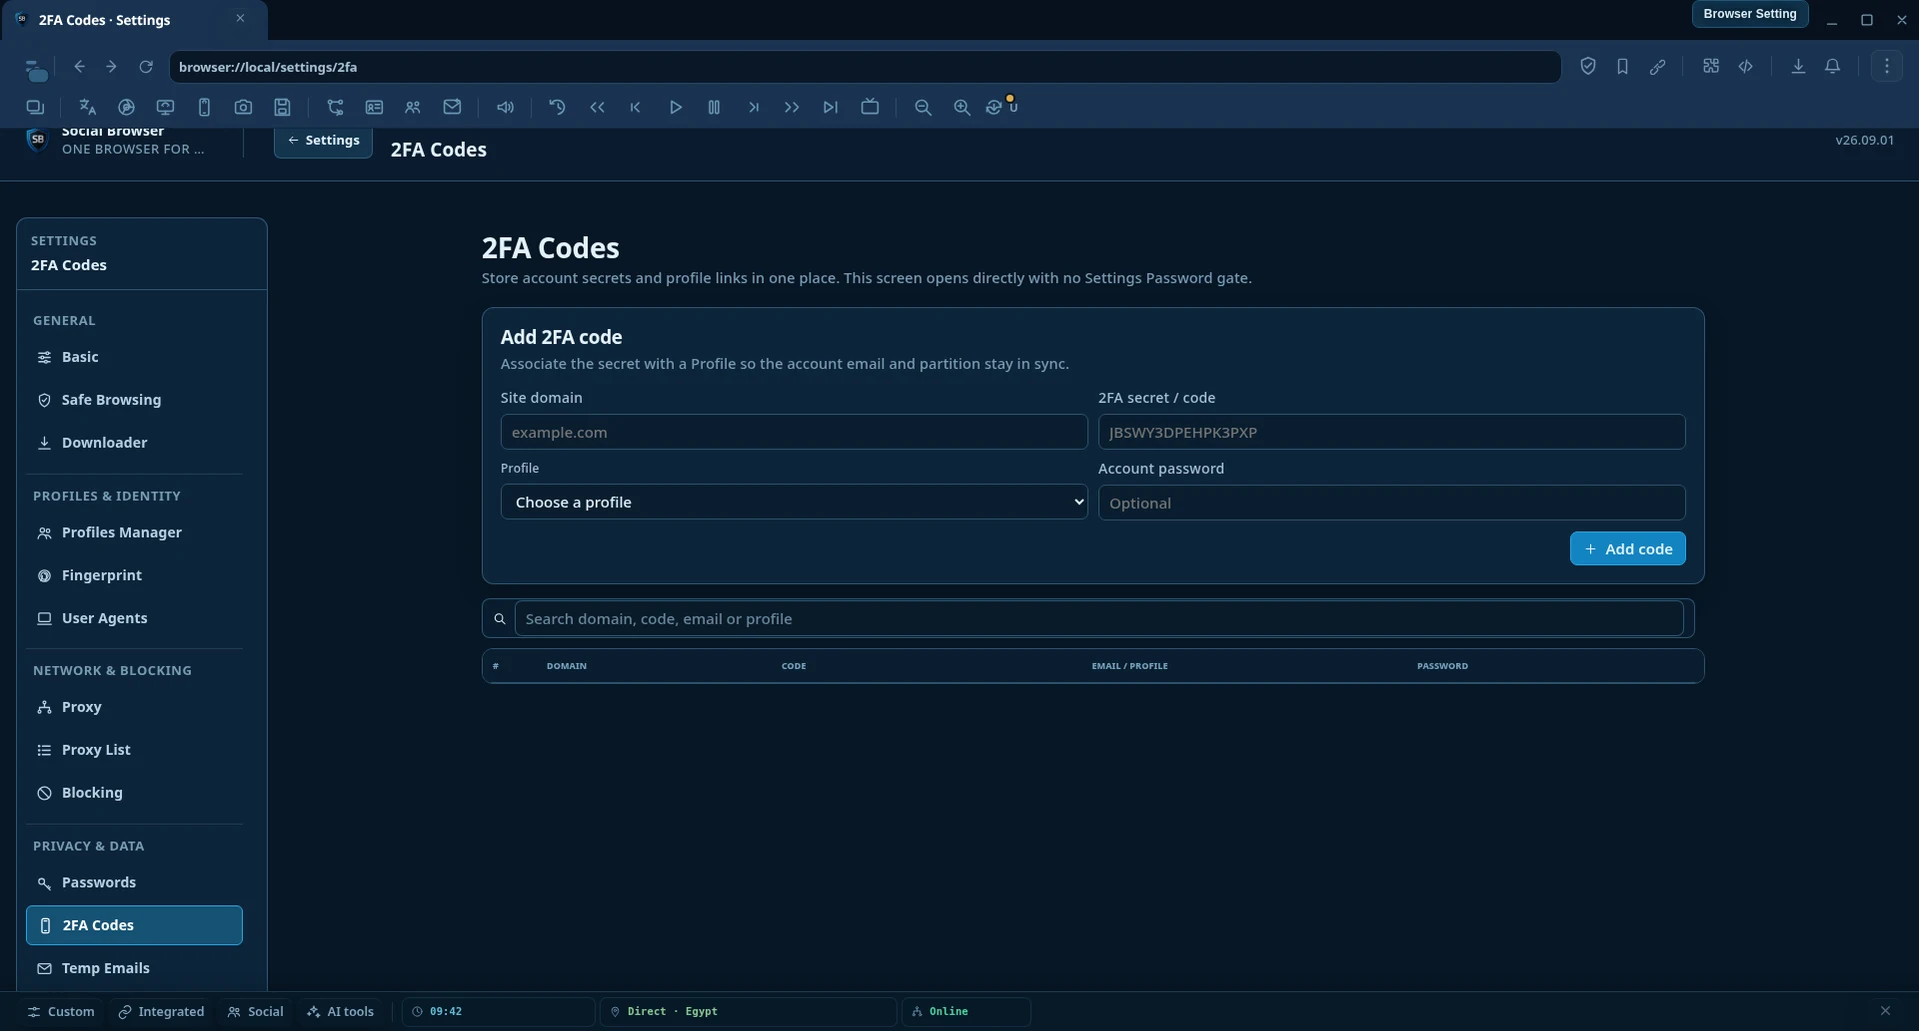Save the page with the floppy disk icon
Screen dimensions: 1919x1031
pyautogui.click(x=282, y=107)
